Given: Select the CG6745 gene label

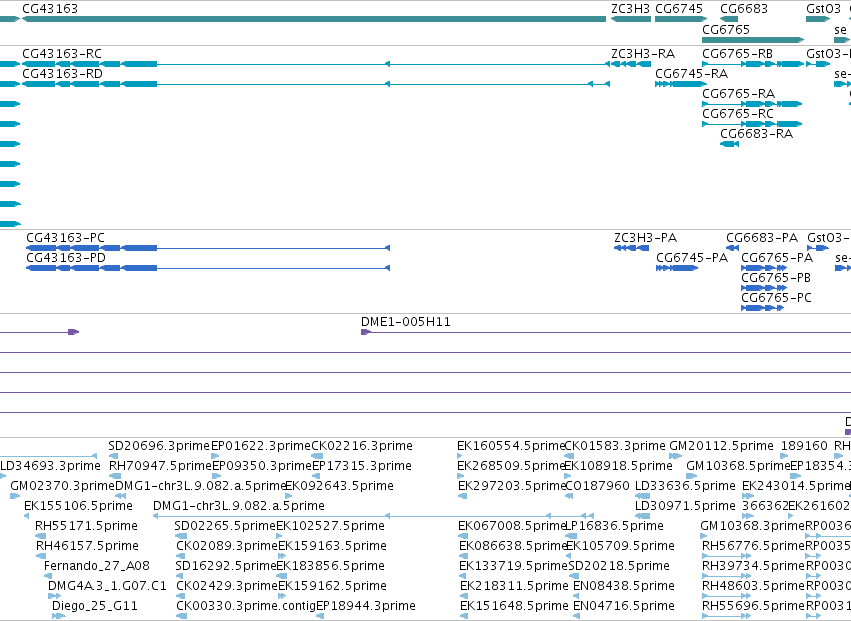Looking at the screenshot, I should pyautogui.click(x=679, y=9).
